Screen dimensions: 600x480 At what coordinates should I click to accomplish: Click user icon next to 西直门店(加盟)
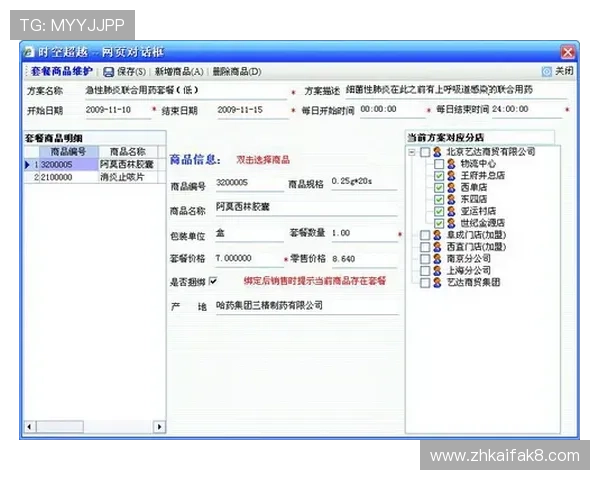pyautogui.click(x=437, y=247)
